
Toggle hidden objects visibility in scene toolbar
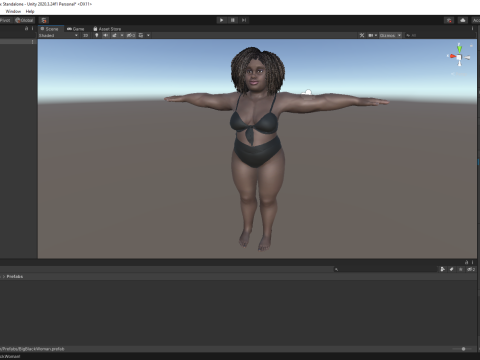coord(131,35)
